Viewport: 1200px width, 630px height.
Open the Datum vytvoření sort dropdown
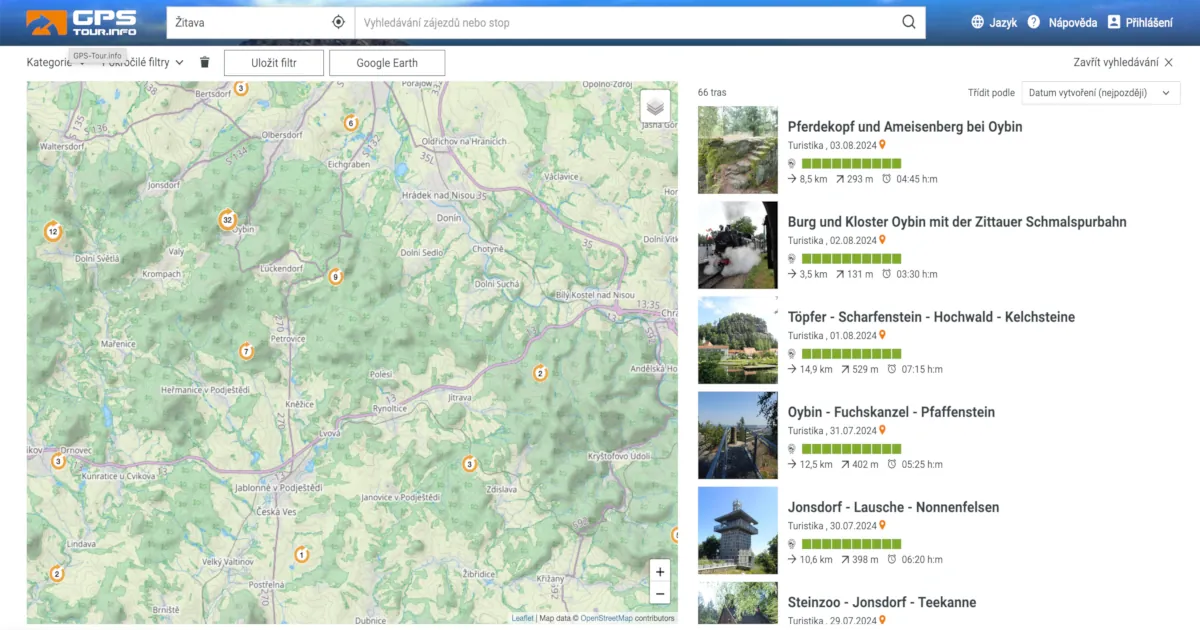point(1100,92)
